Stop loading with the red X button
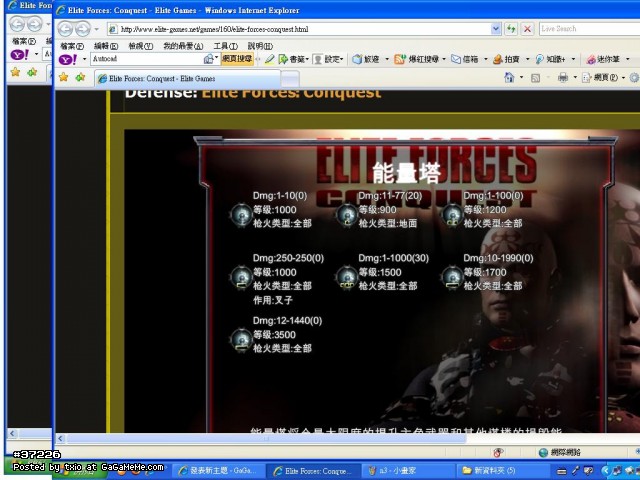 click(527, 29)
